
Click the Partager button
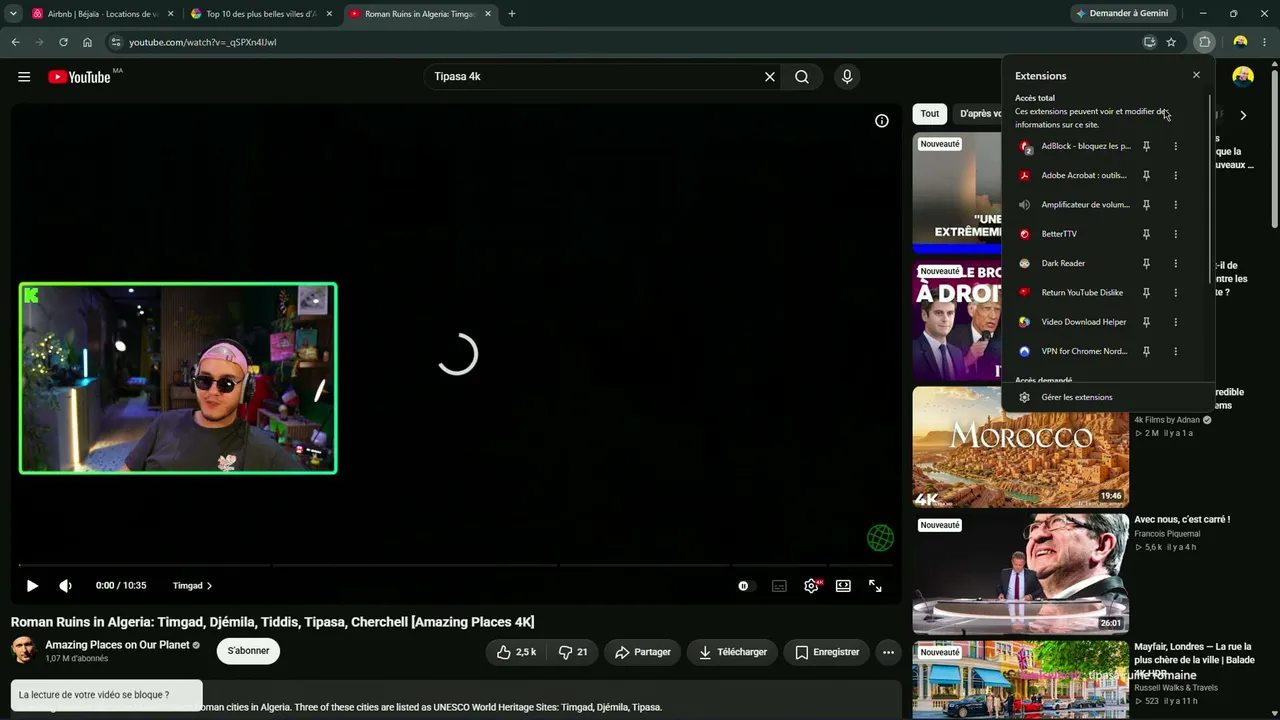tap(643, 652)
